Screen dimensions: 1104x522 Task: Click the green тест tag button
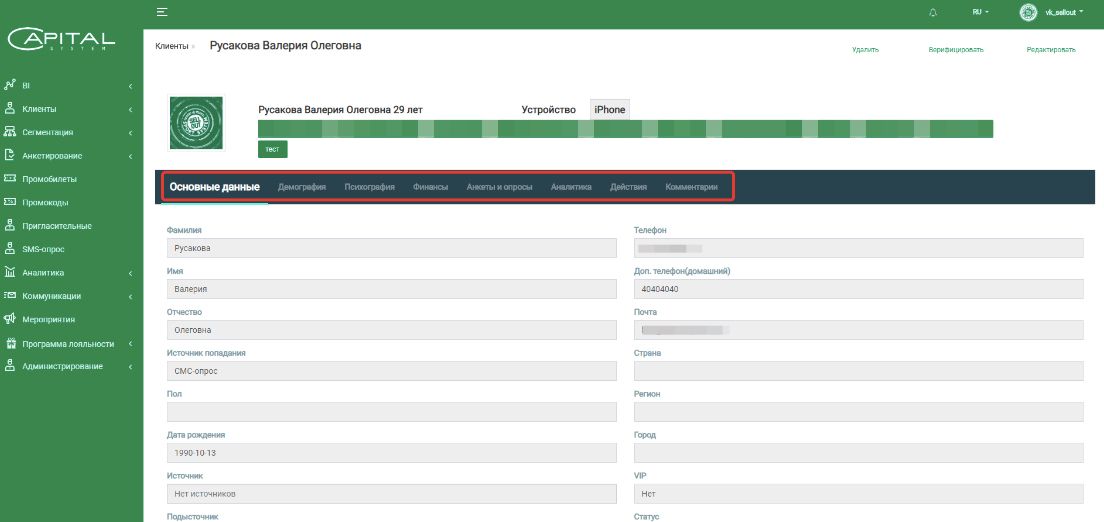pos(272,149)
